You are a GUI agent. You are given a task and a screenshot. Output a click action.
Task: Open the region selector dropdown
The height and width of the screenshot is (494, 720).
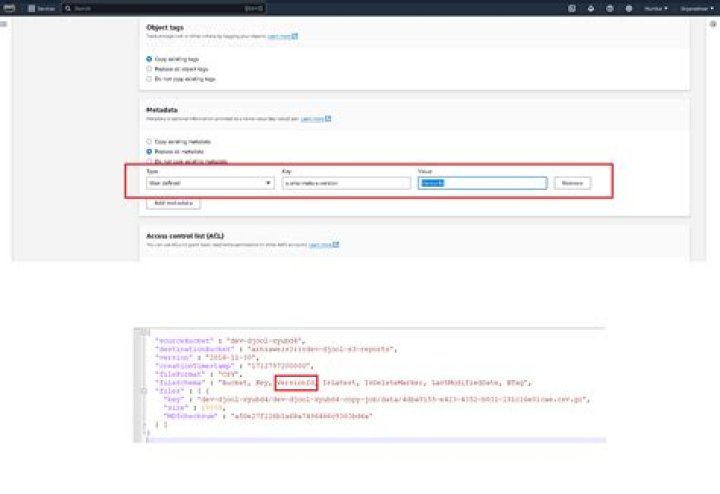656,8
